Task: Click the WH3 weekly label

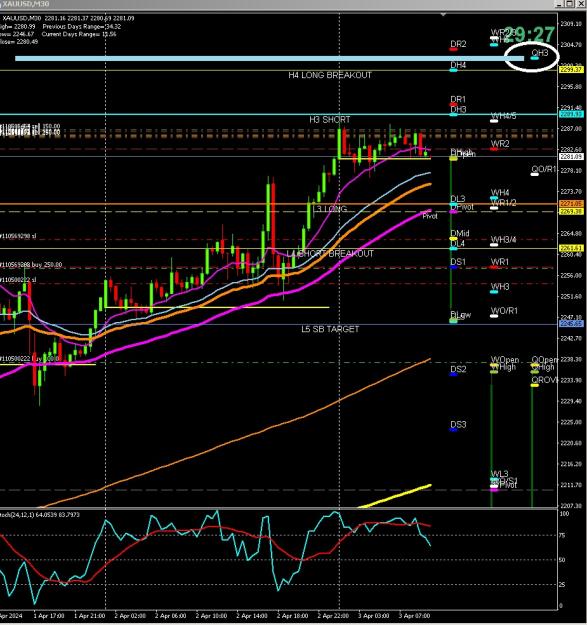Action: [500, 287]
